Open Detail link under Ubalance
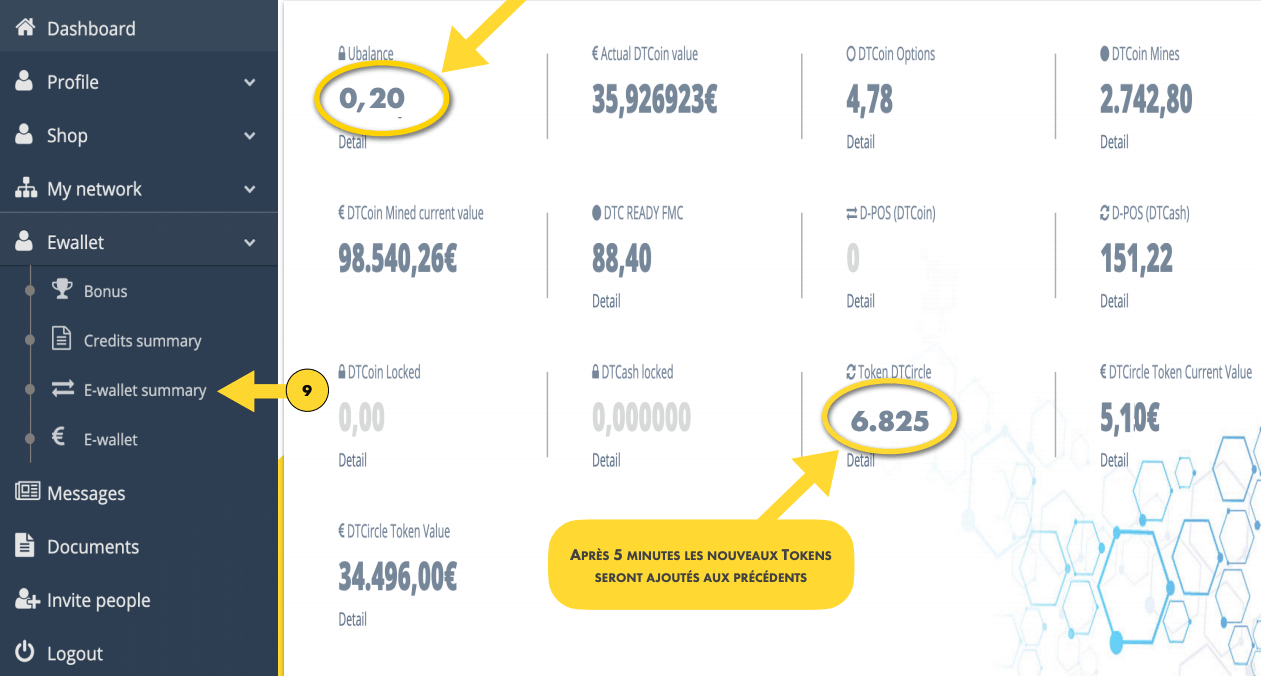Viewport: 1261px width, 676px height. [x=352, y=142]
